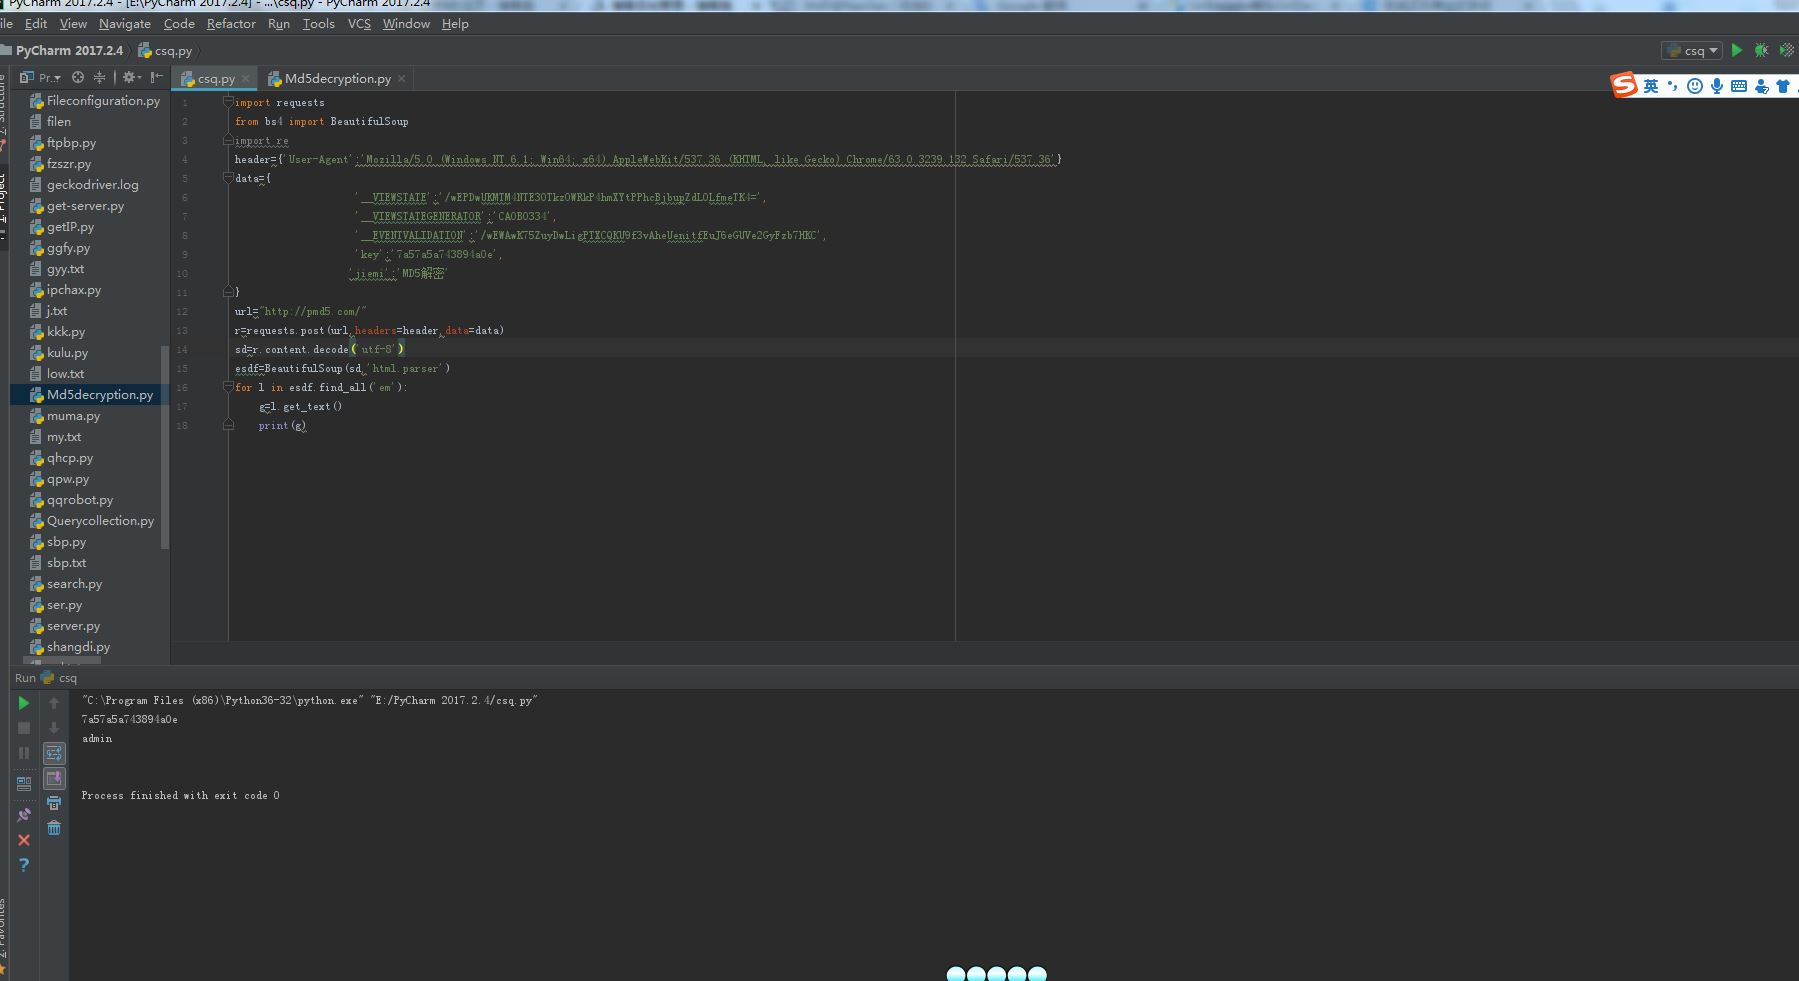Viewport: 1799px width, 981px height.
Task: Switch to the Md5decryption.py tab
Action: click(x=337, y=79)
